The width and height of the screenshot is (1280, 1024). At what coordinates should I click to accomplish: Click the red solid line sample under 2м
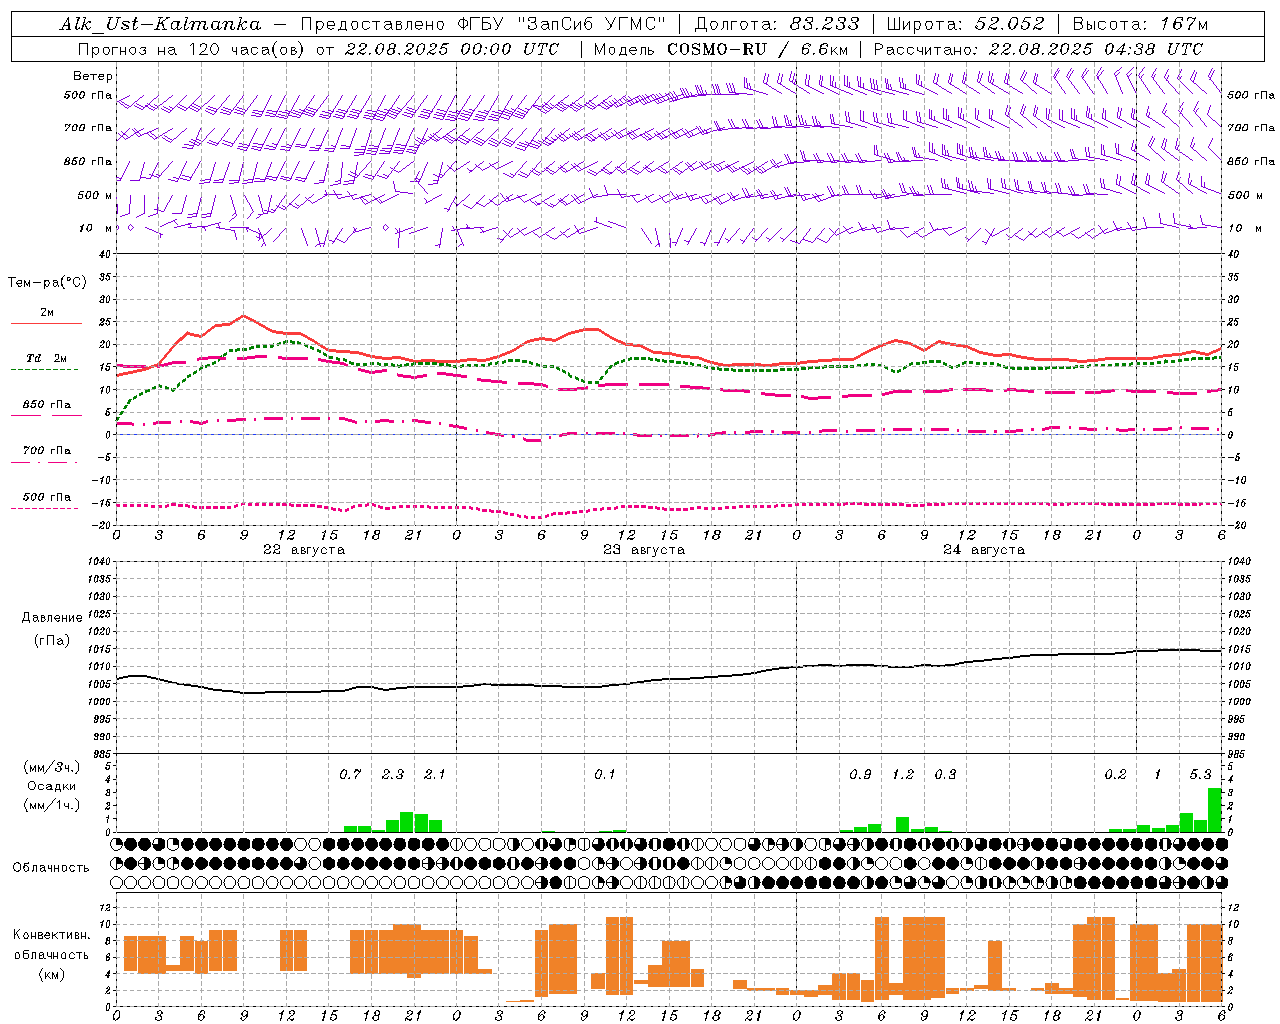click(46, 323)
